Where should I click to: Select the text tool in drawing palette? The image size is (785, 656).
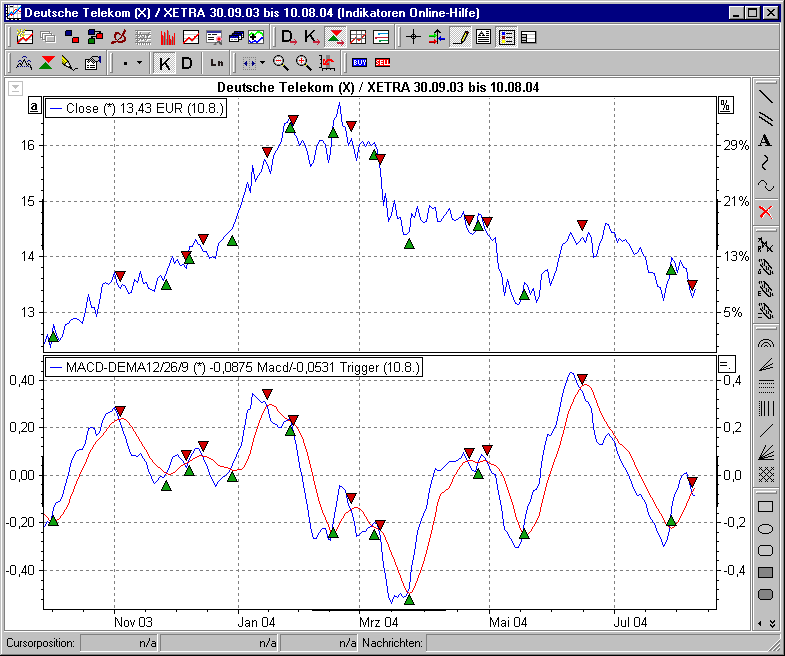(765, 140)
